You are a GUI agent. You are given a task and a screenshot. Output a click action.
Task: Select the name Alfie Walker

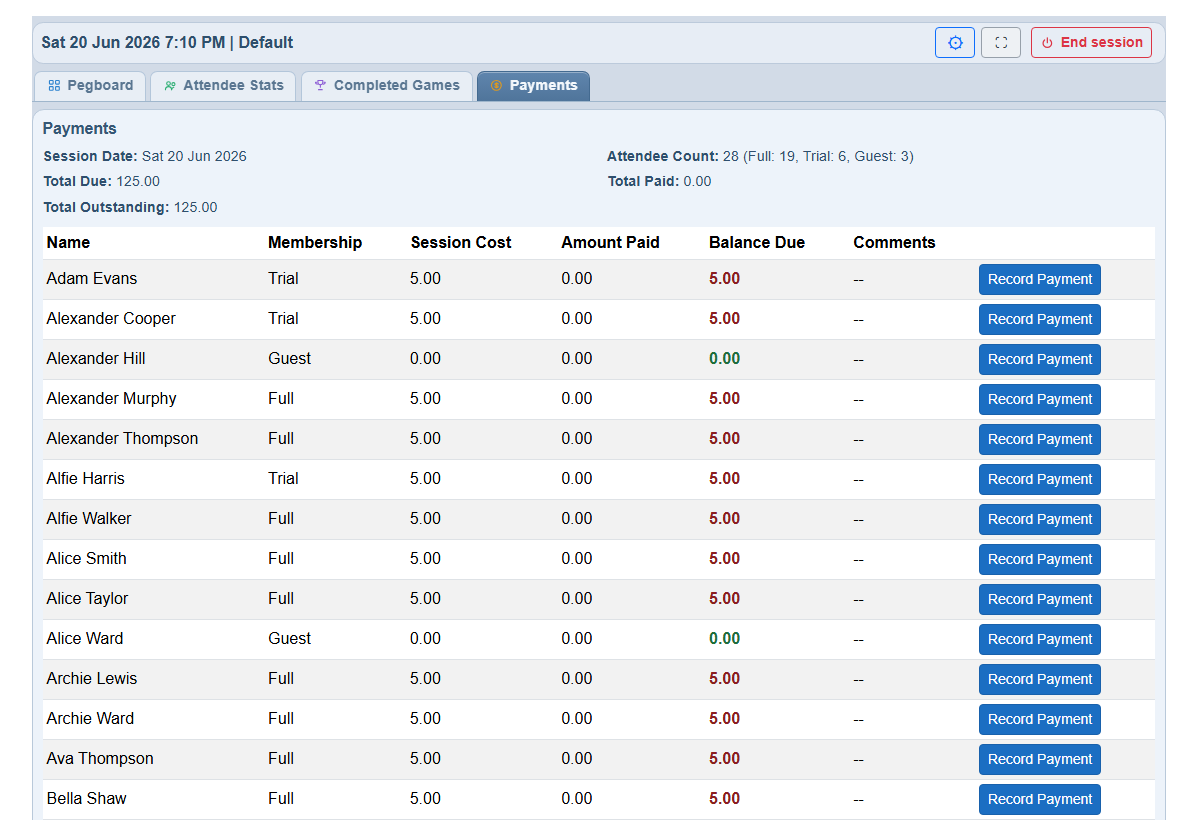[x=89, y=519]
